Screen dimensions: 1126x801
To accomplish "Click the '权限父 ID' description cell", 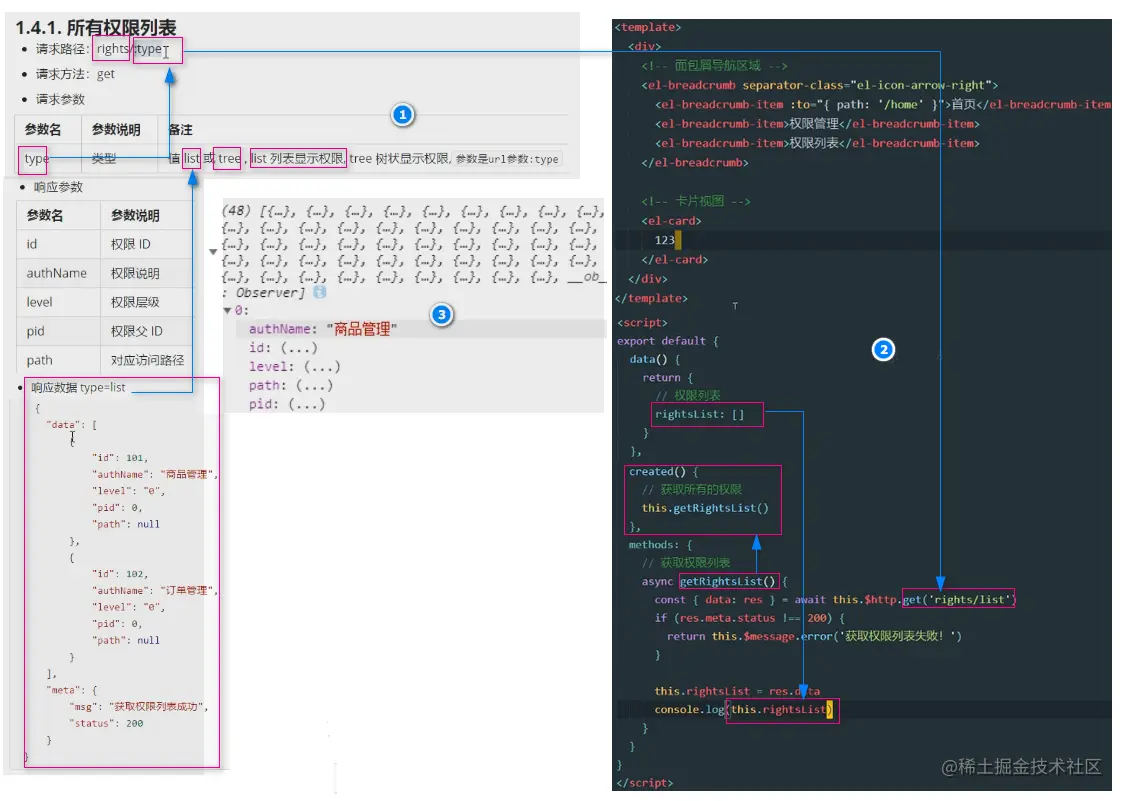I will pyautogui.click(x=136, y=331).
